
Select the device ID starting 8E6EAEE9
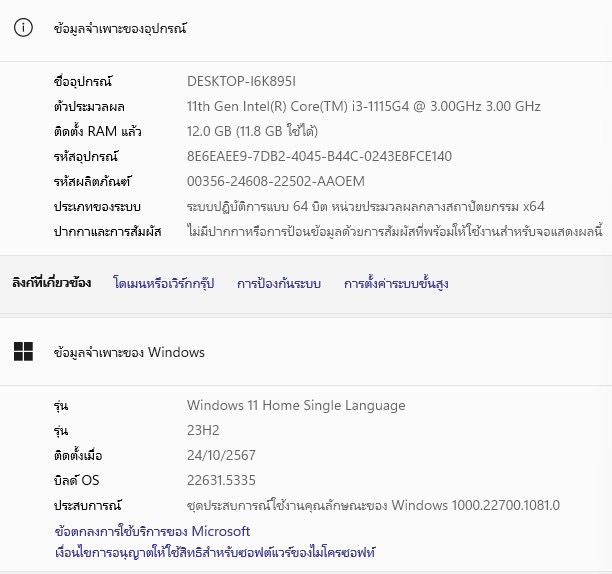319,156
